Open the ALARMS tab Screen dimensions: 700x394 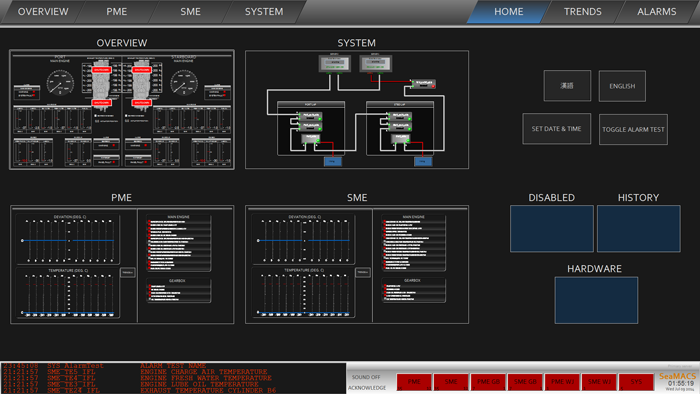pos(656,12)
